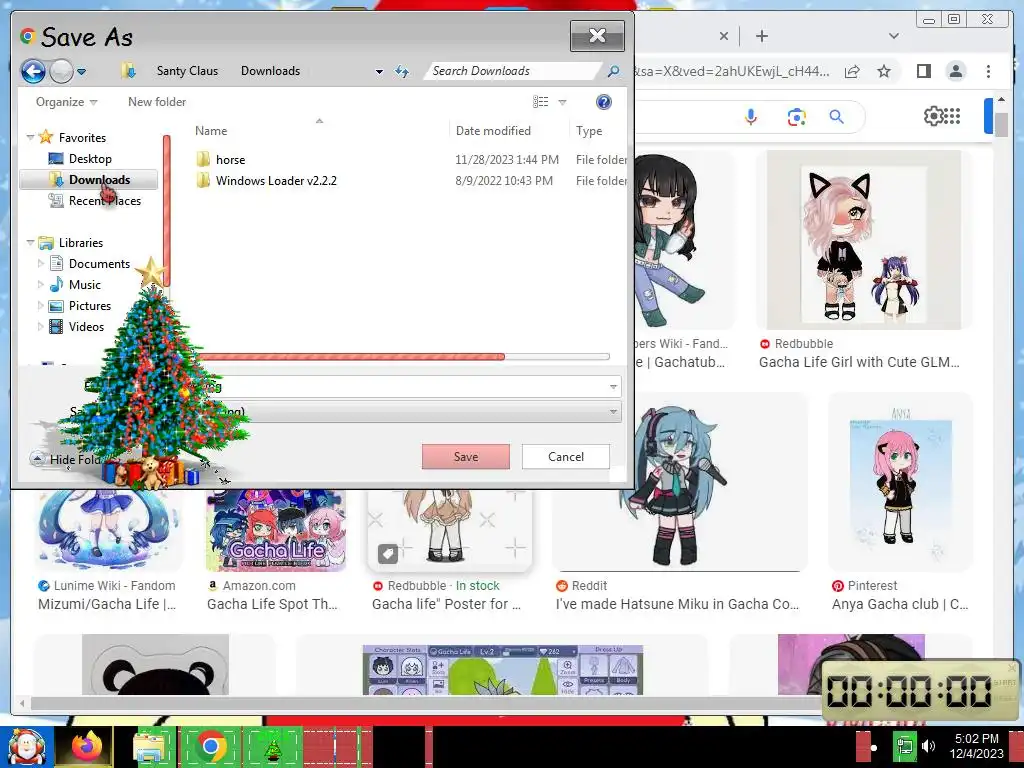Click Hide Folders toggle arrow
Image resolution: width=1024 pixels, height=768 pixels.
point(37,458)
